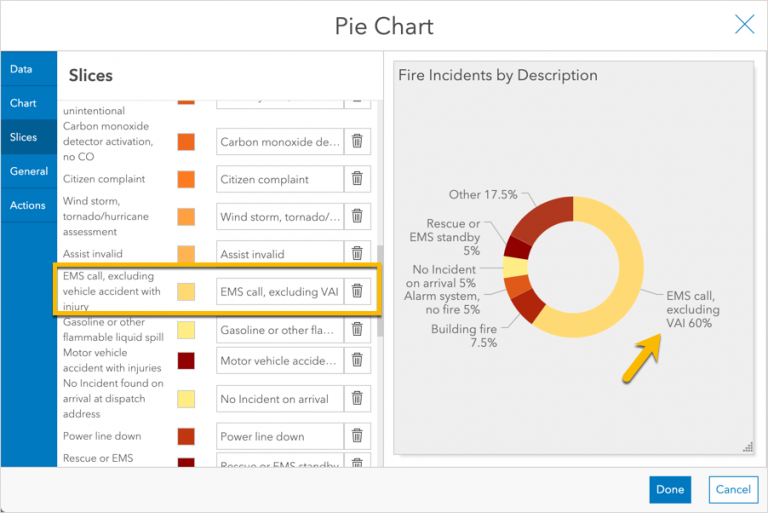Image resolution: width=768 pixels, height=513 pixels.
Task: Delete the Carbon monoxide detector slice
Action: coord(357,142)
